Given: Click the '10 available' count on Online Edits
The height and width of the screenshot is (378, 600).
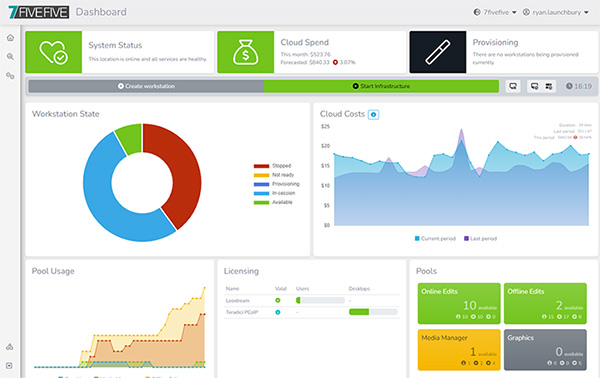Looking at the screenshot, I should pos(480,305).
